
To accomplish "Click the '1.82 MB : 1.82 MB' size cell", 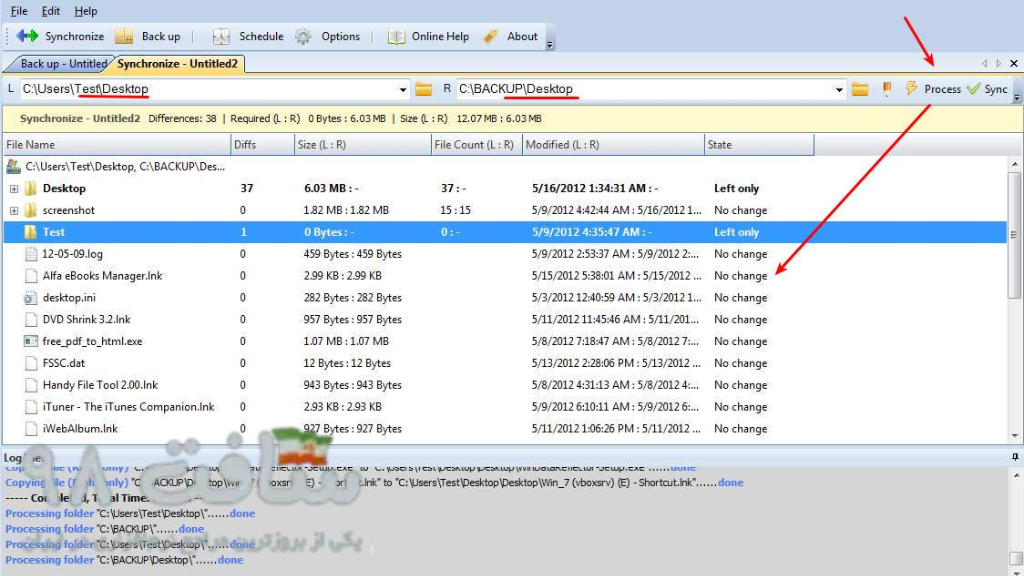I will point(346,210).
